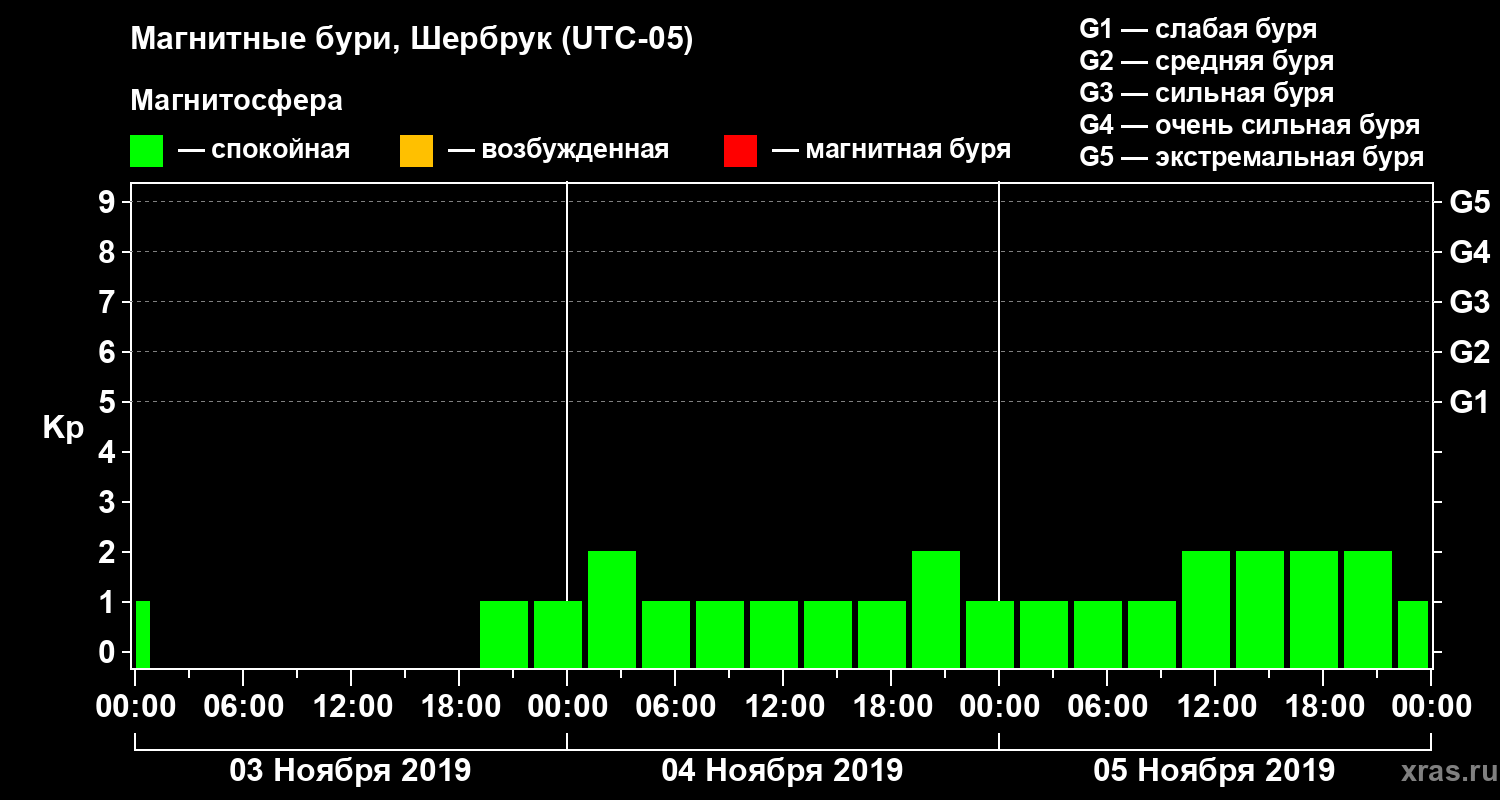
Task: Click the '03 Ноября 2019' date label
Action: (x=350, y=770)
